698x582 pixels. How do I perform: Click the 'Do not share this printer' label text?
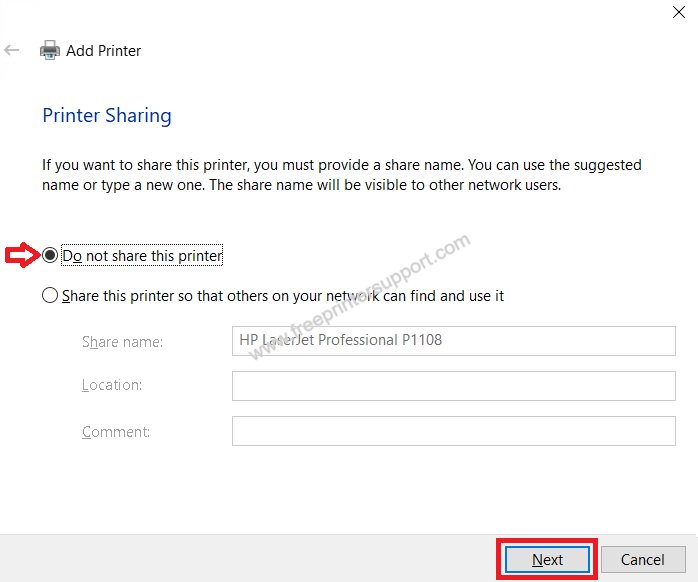point(142,256)
